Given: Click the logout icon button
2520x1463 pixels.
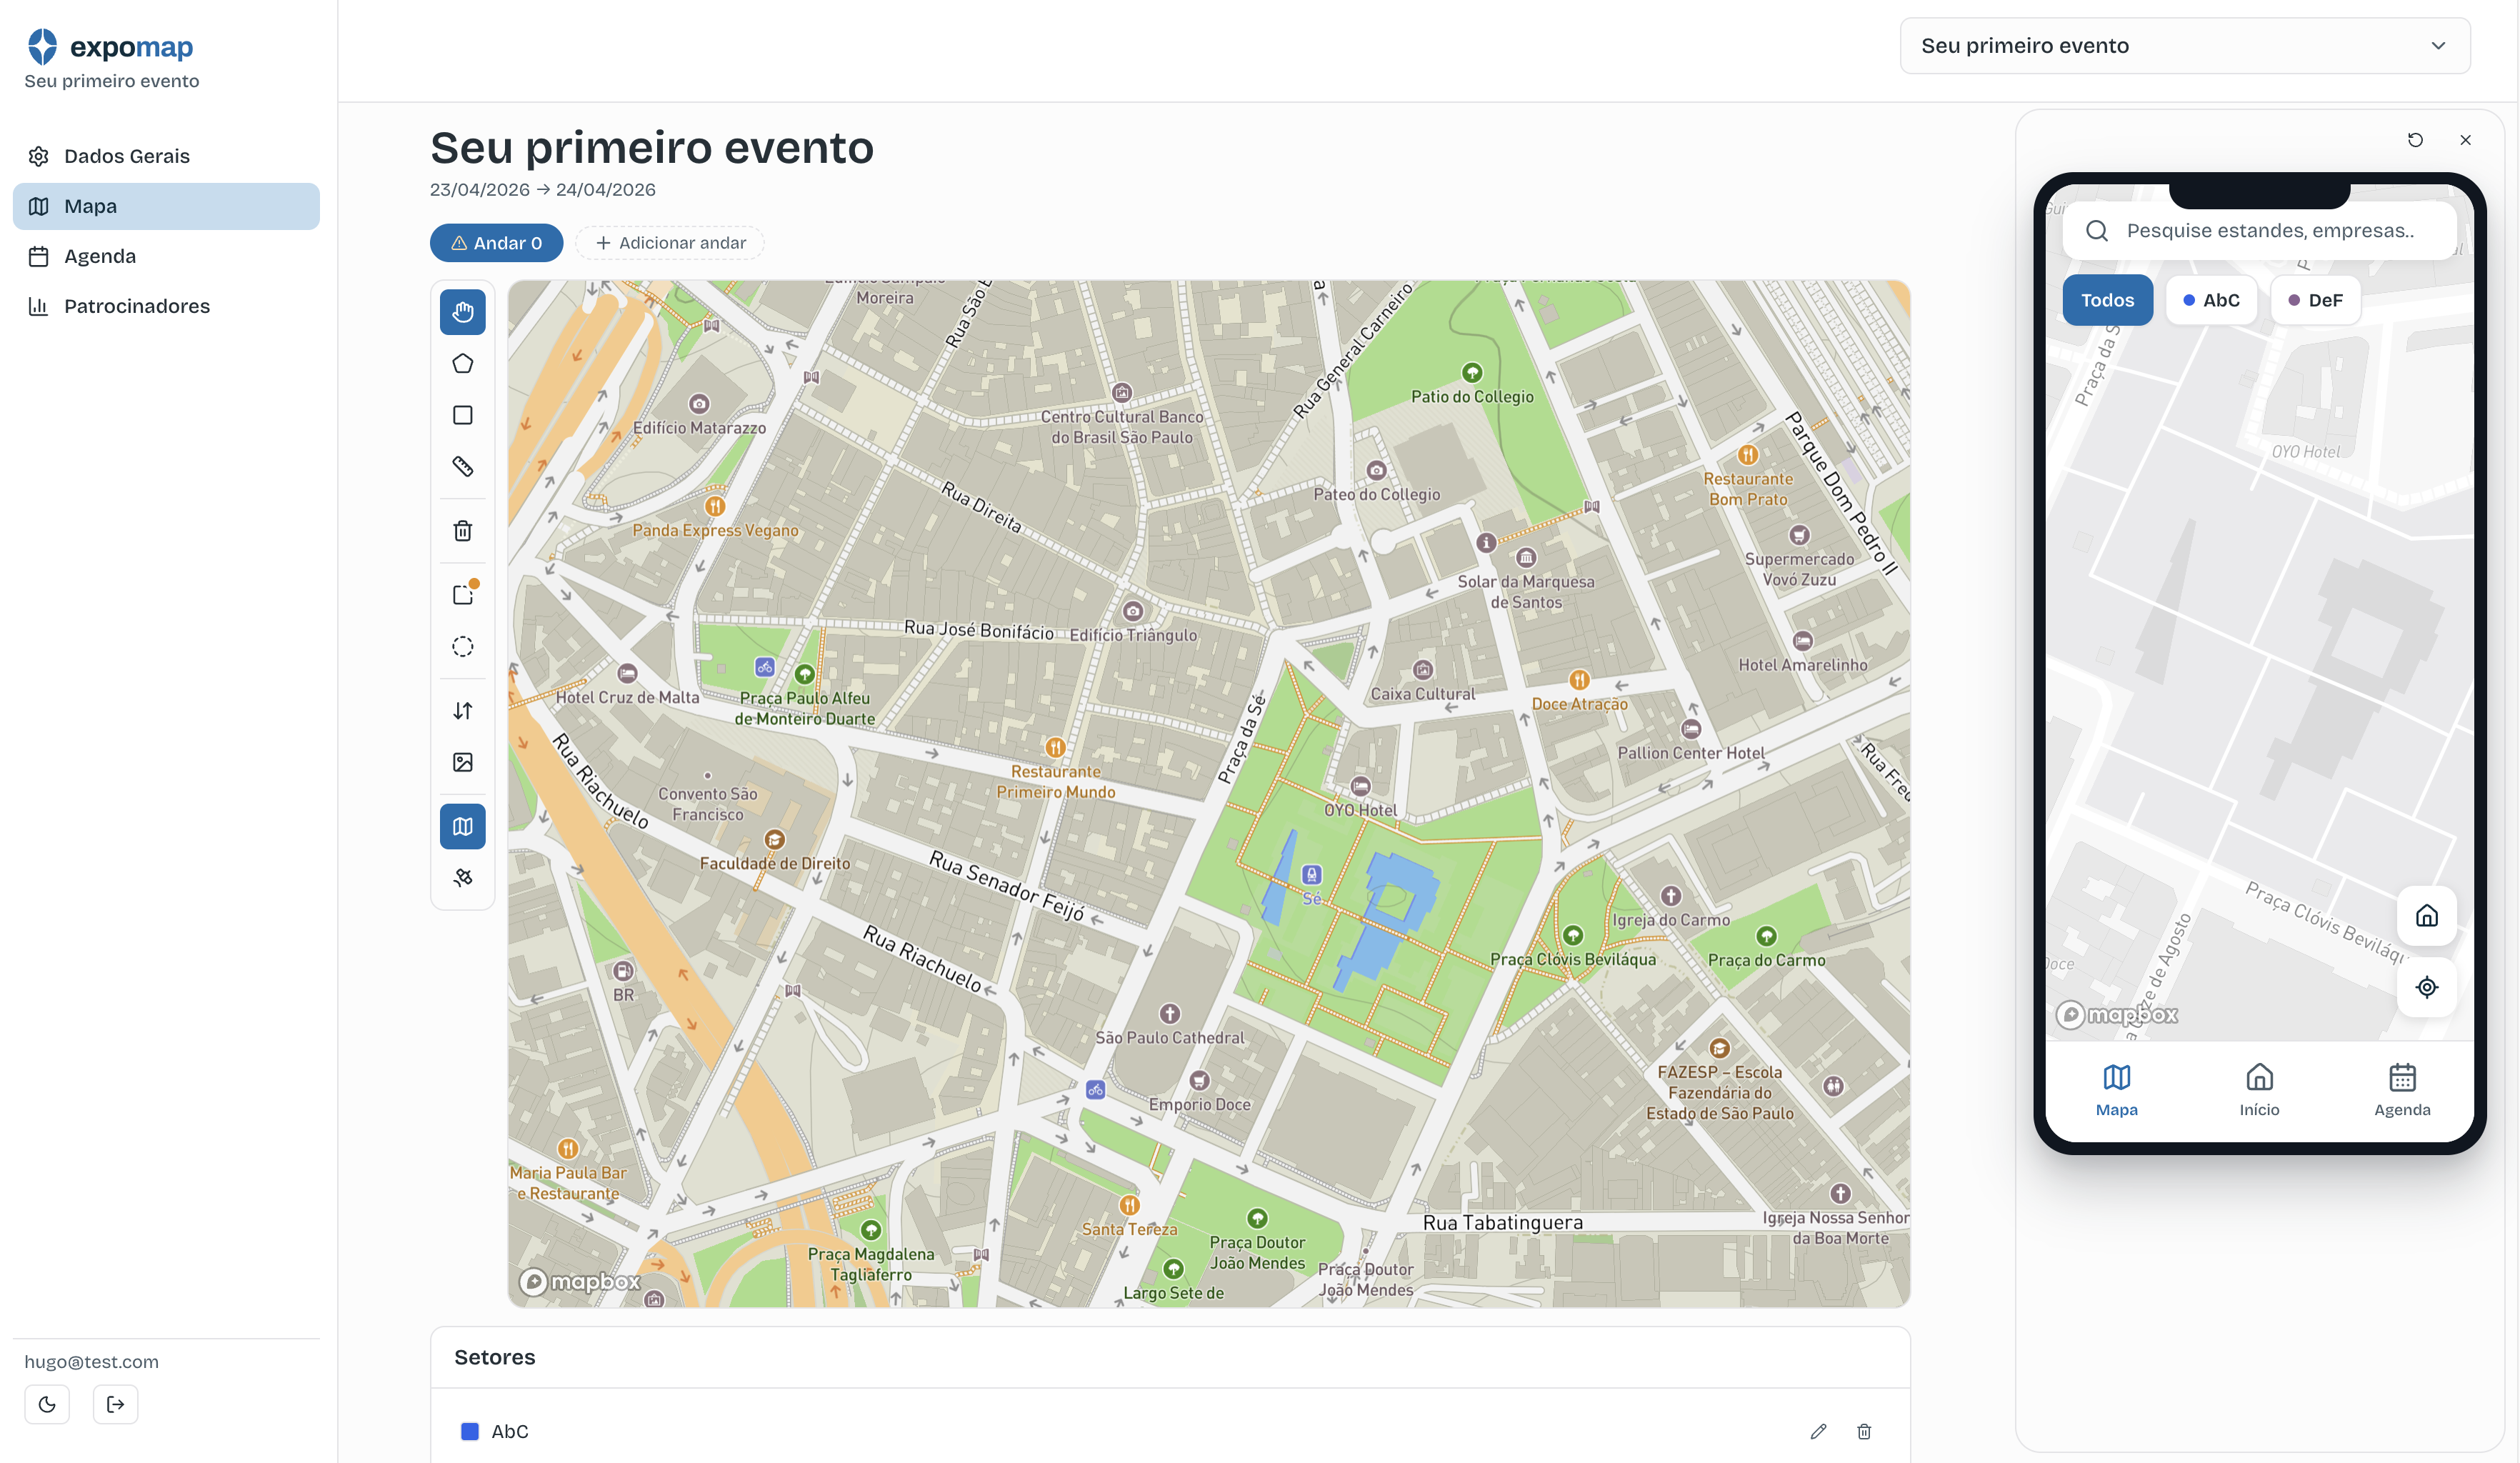Looking at the screenshot, I should click(x=116, y=1405).
